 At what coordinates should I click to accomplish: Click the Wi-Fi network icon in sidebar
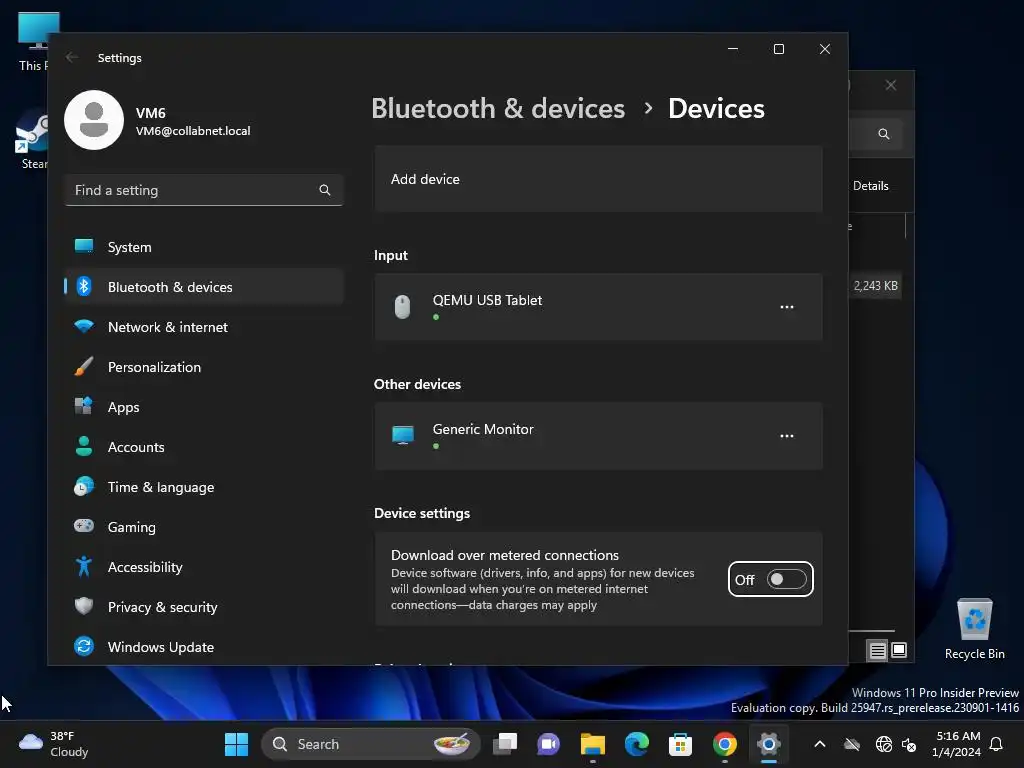[84, 326]
